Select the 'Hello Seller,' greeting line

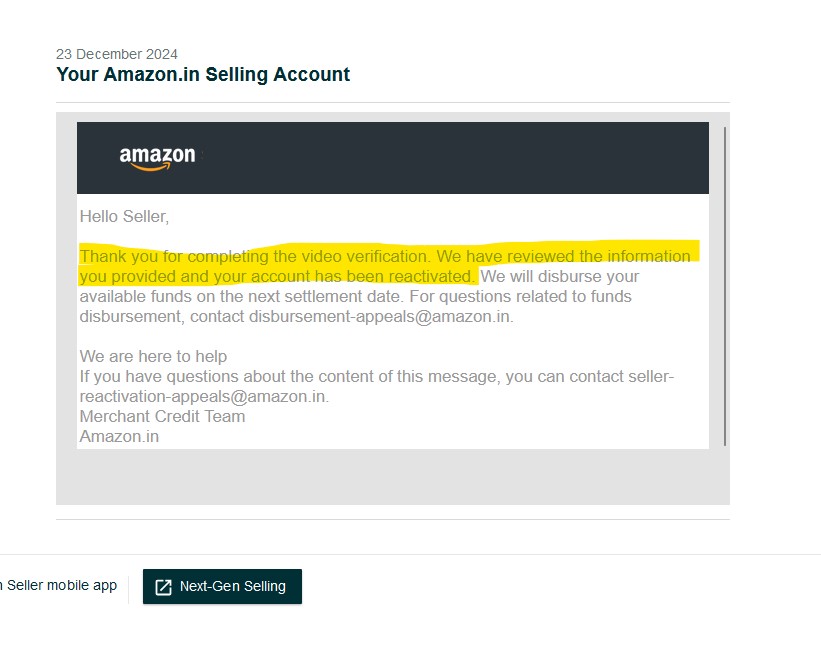click(122, 216)
